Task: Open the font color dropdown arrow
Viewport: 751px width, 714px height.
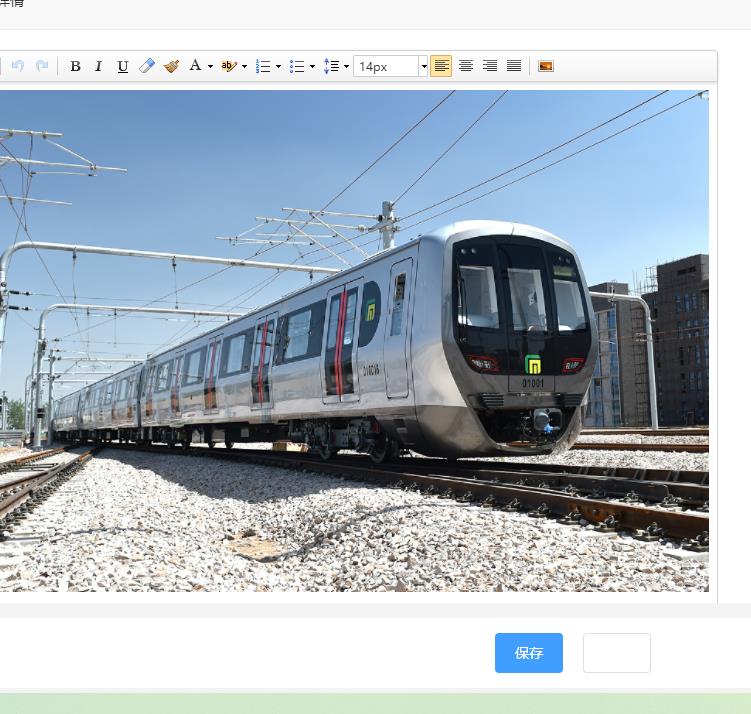Action: tap(210, 67)
